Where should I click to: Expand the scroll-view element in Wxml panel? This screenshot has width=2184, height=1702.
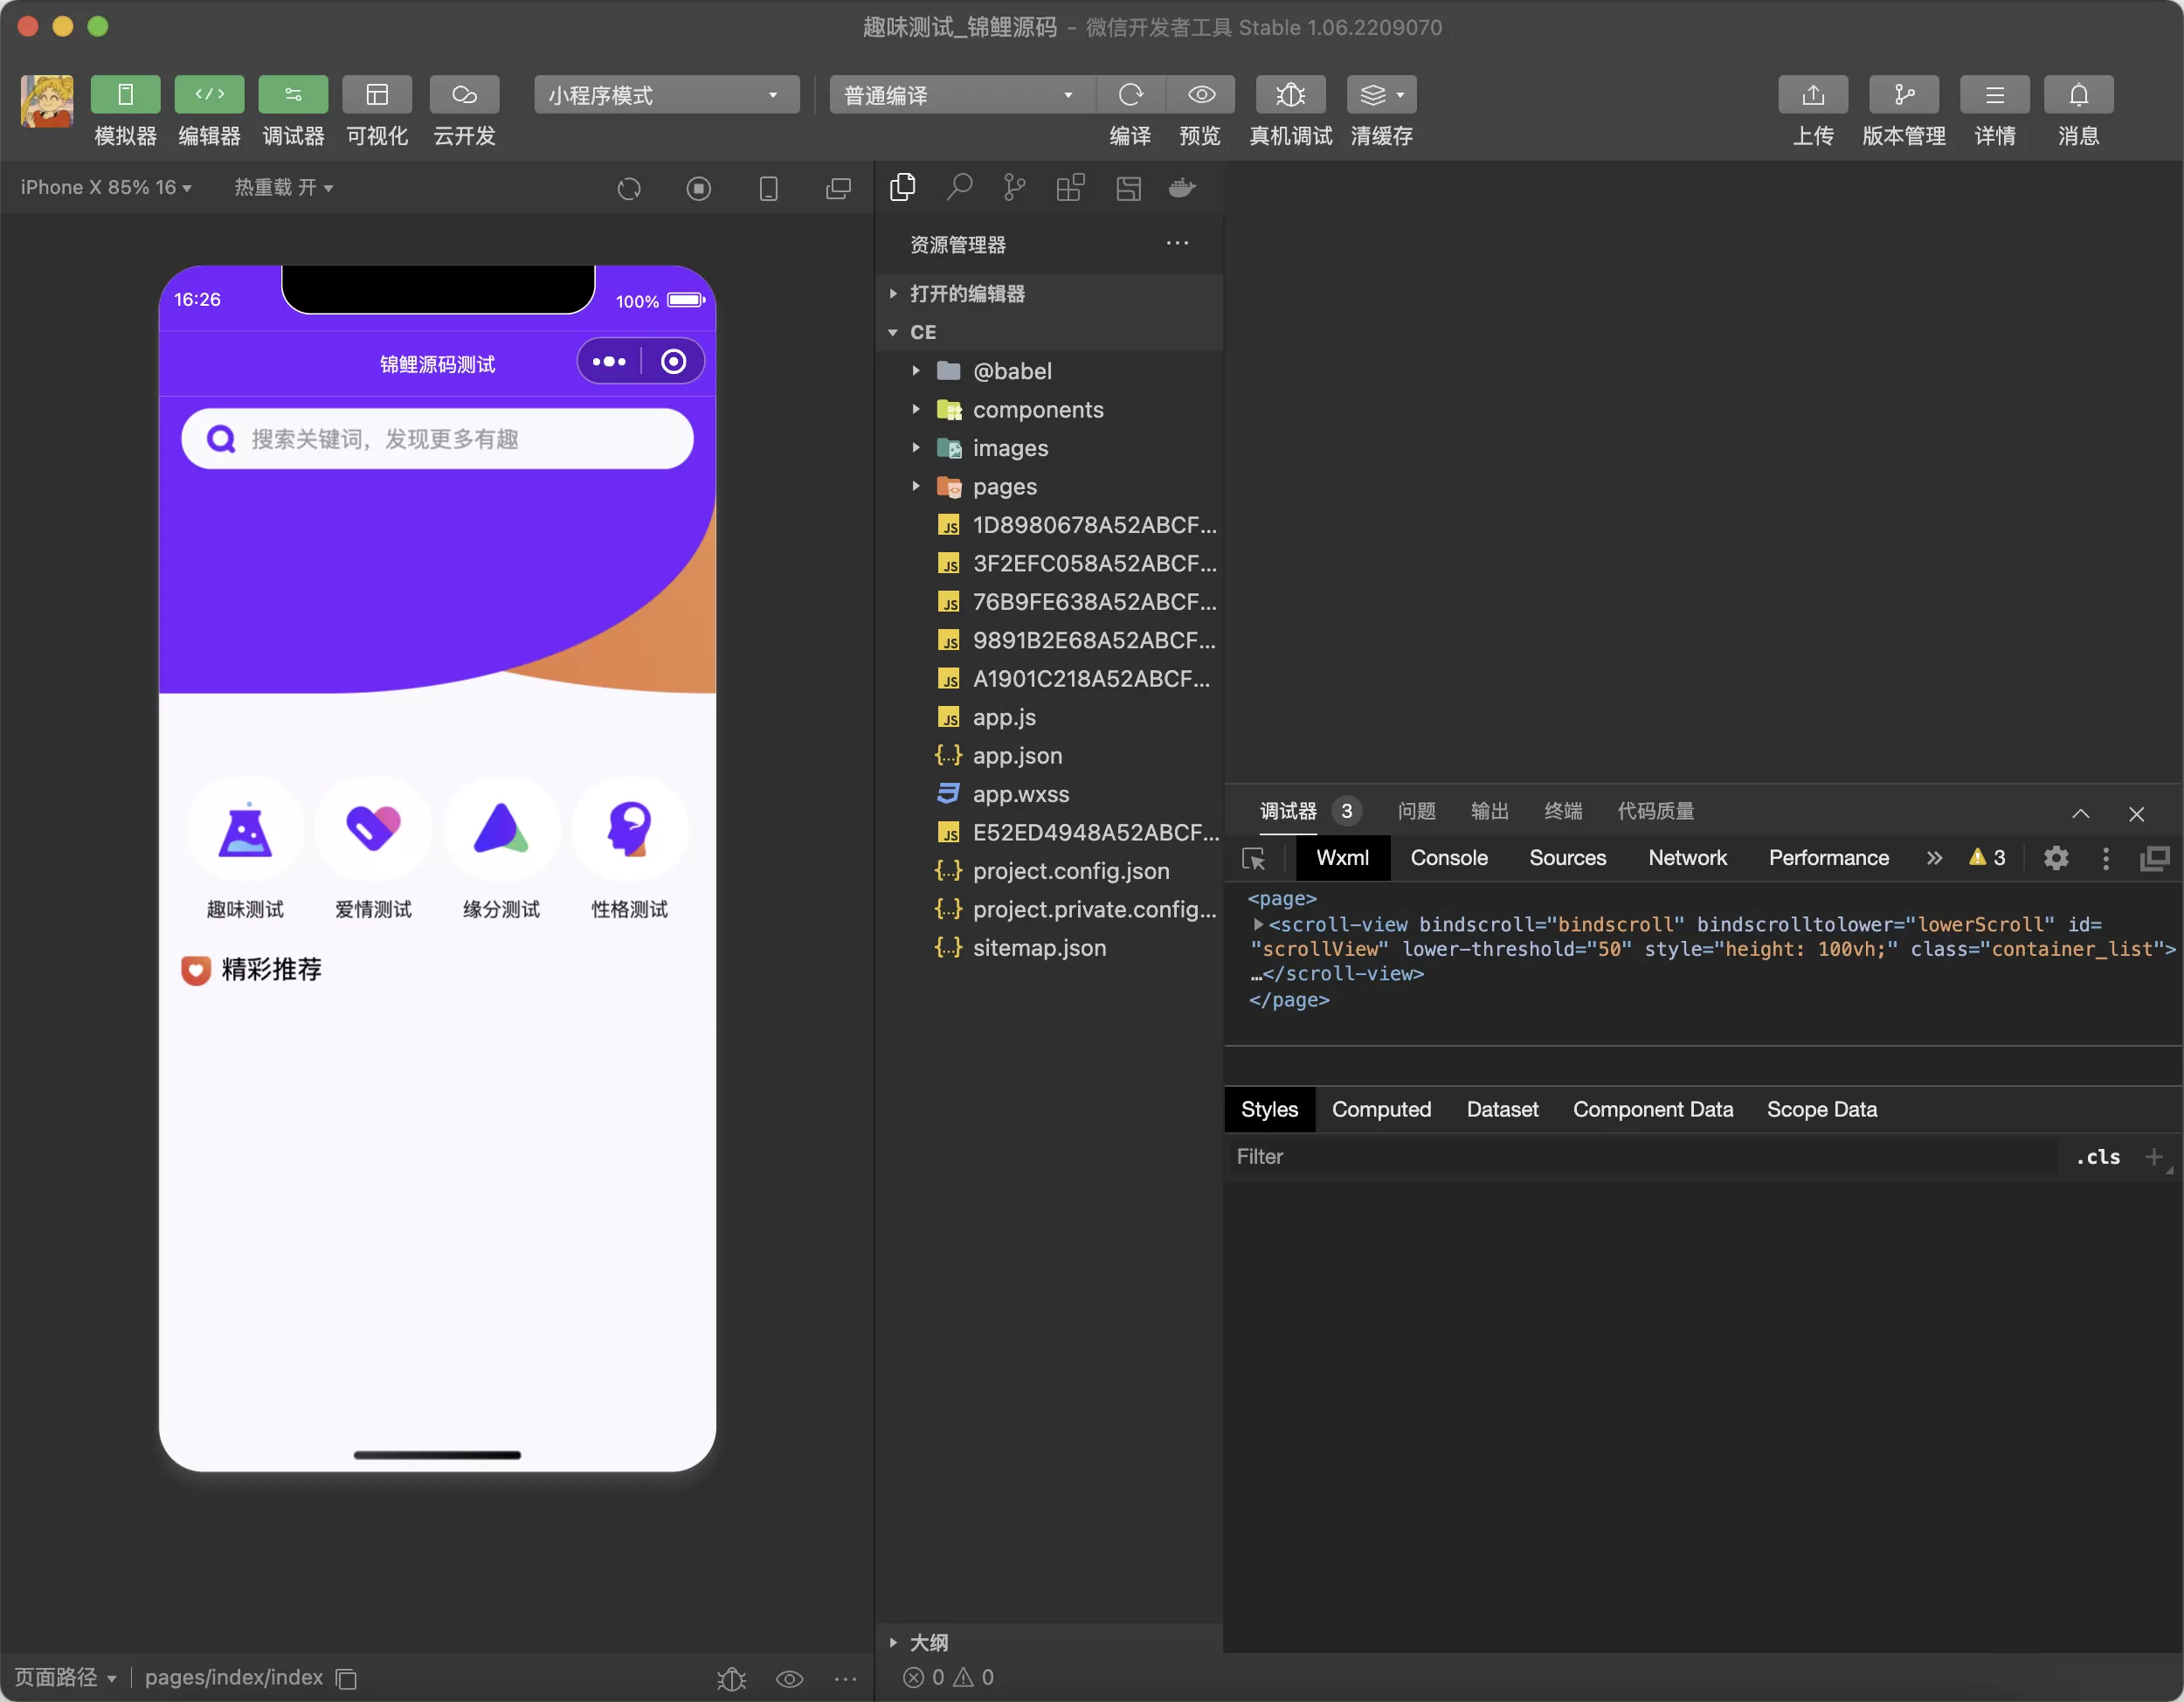tap(1254, 925)
